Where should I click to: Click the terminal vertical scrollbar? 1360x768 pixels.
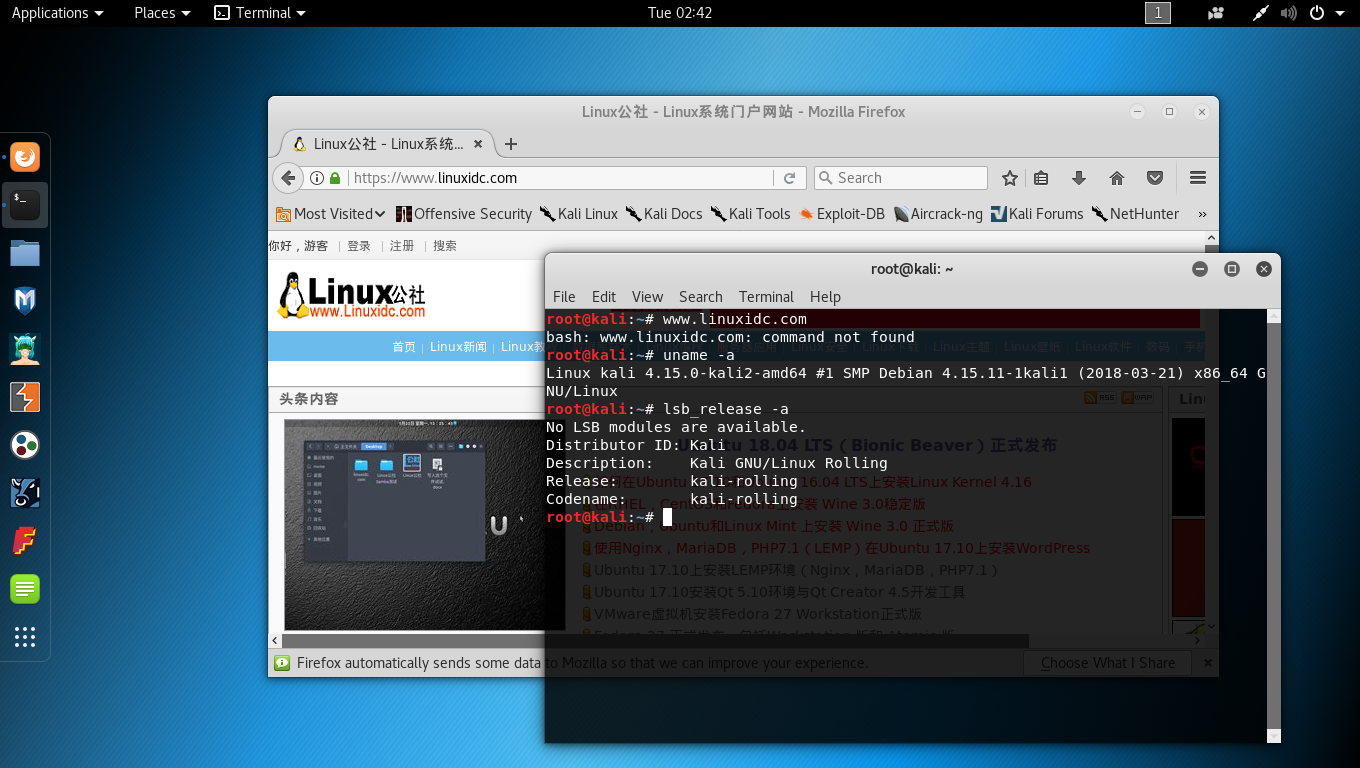(x=1273, y=526)
